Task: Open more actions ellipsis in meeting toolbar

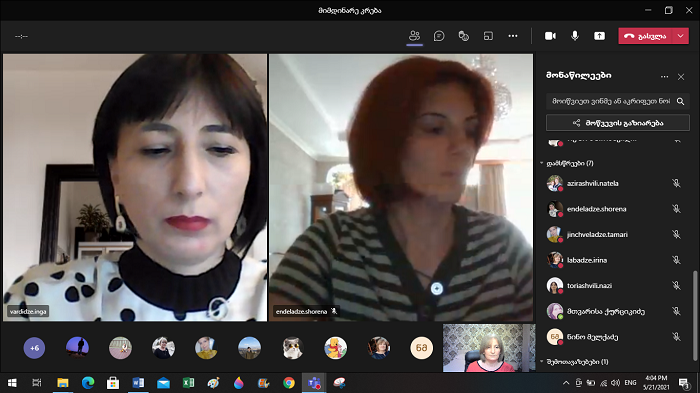Action: coord(513,36)
